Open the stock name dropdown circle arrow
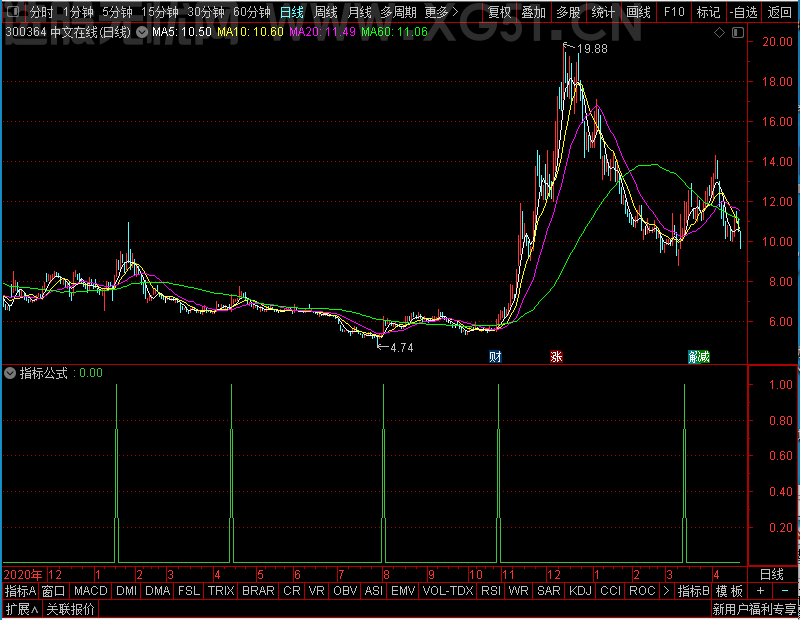This screenshot has height=620, width=800. (x=142, y=32)
